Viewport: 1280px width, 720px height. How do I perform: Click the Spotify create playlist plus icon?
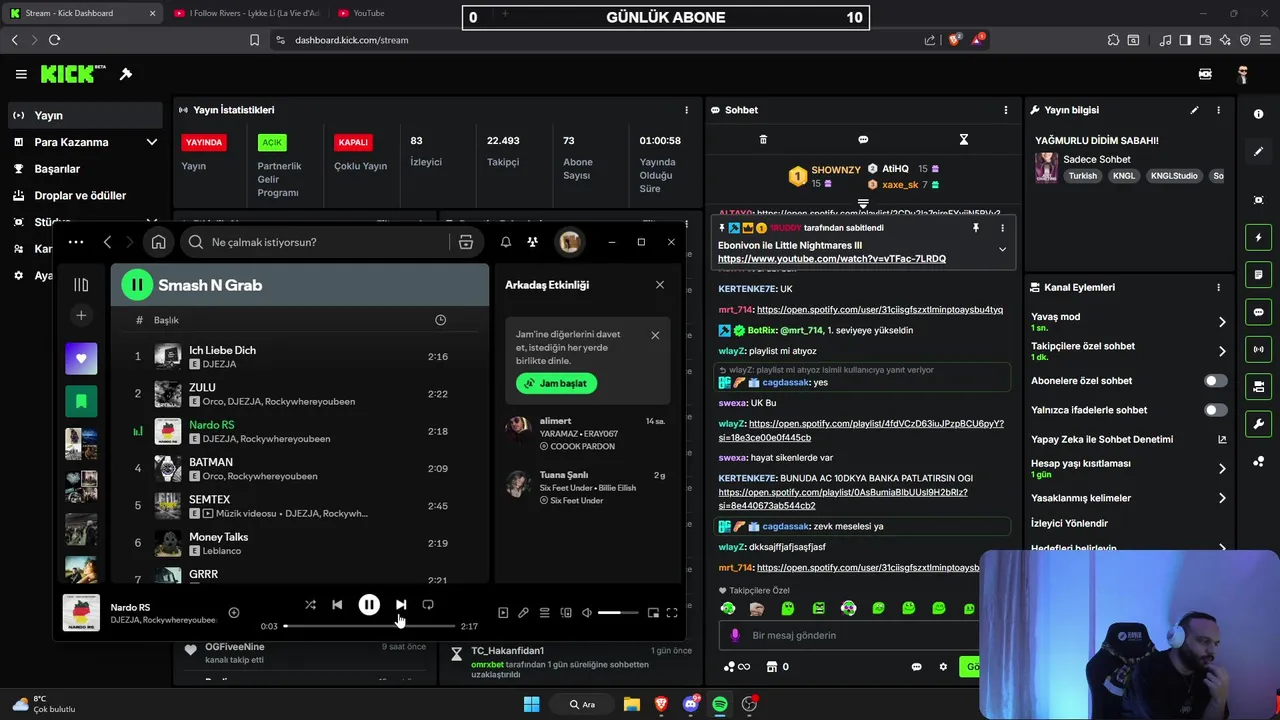(x=81, y=316)
